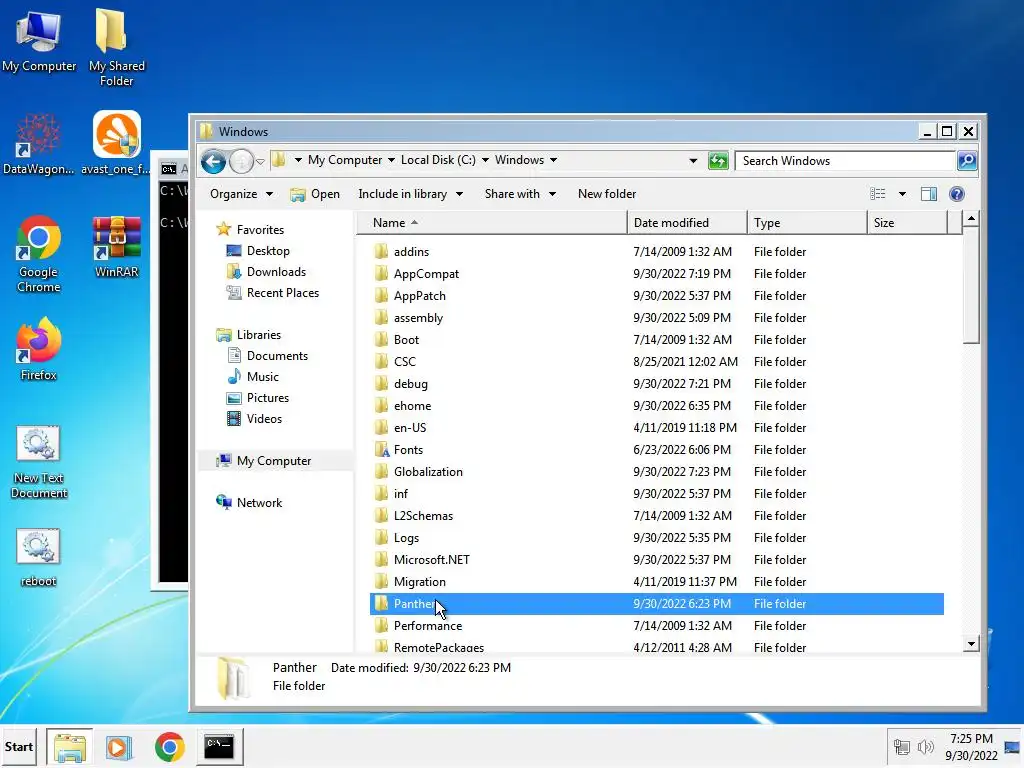Change the view layout icon
The height and width of the screenshot is (768, 1024).
pyautogui.click(x=878, y=194)
